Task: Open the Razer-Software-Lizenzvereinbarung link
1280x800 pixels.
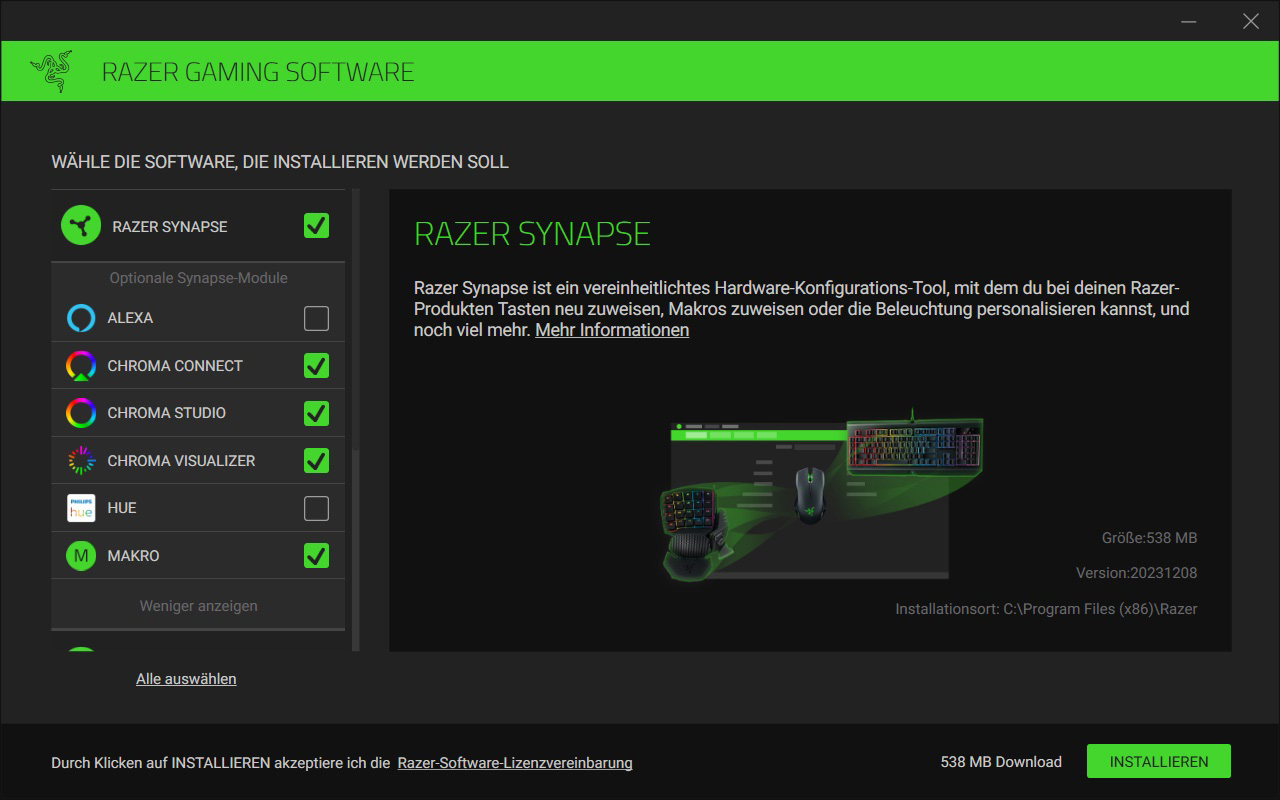Action: tap(515, 763)
